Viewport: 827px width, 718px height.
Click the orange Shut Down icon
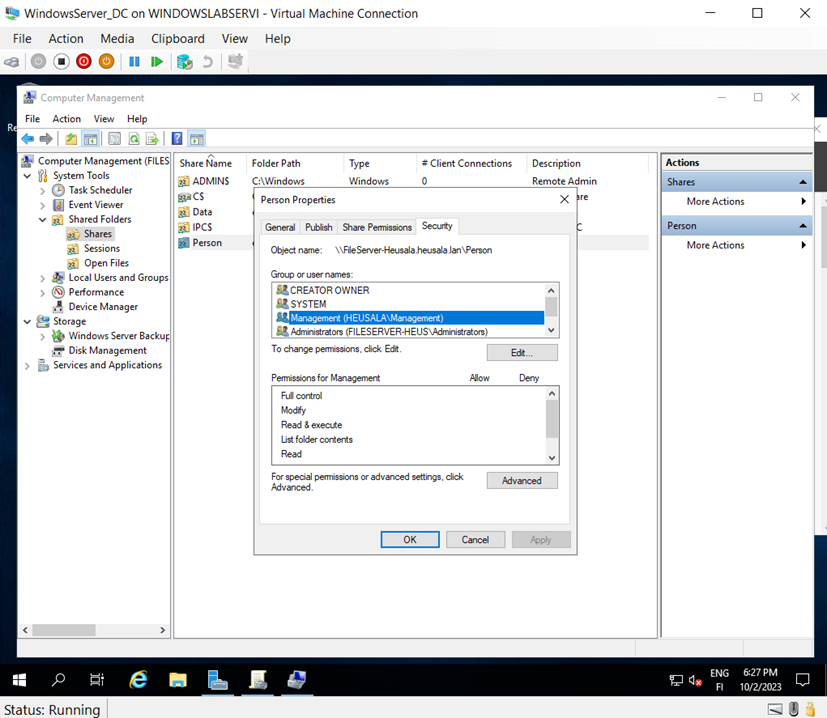tap(106, 61)
